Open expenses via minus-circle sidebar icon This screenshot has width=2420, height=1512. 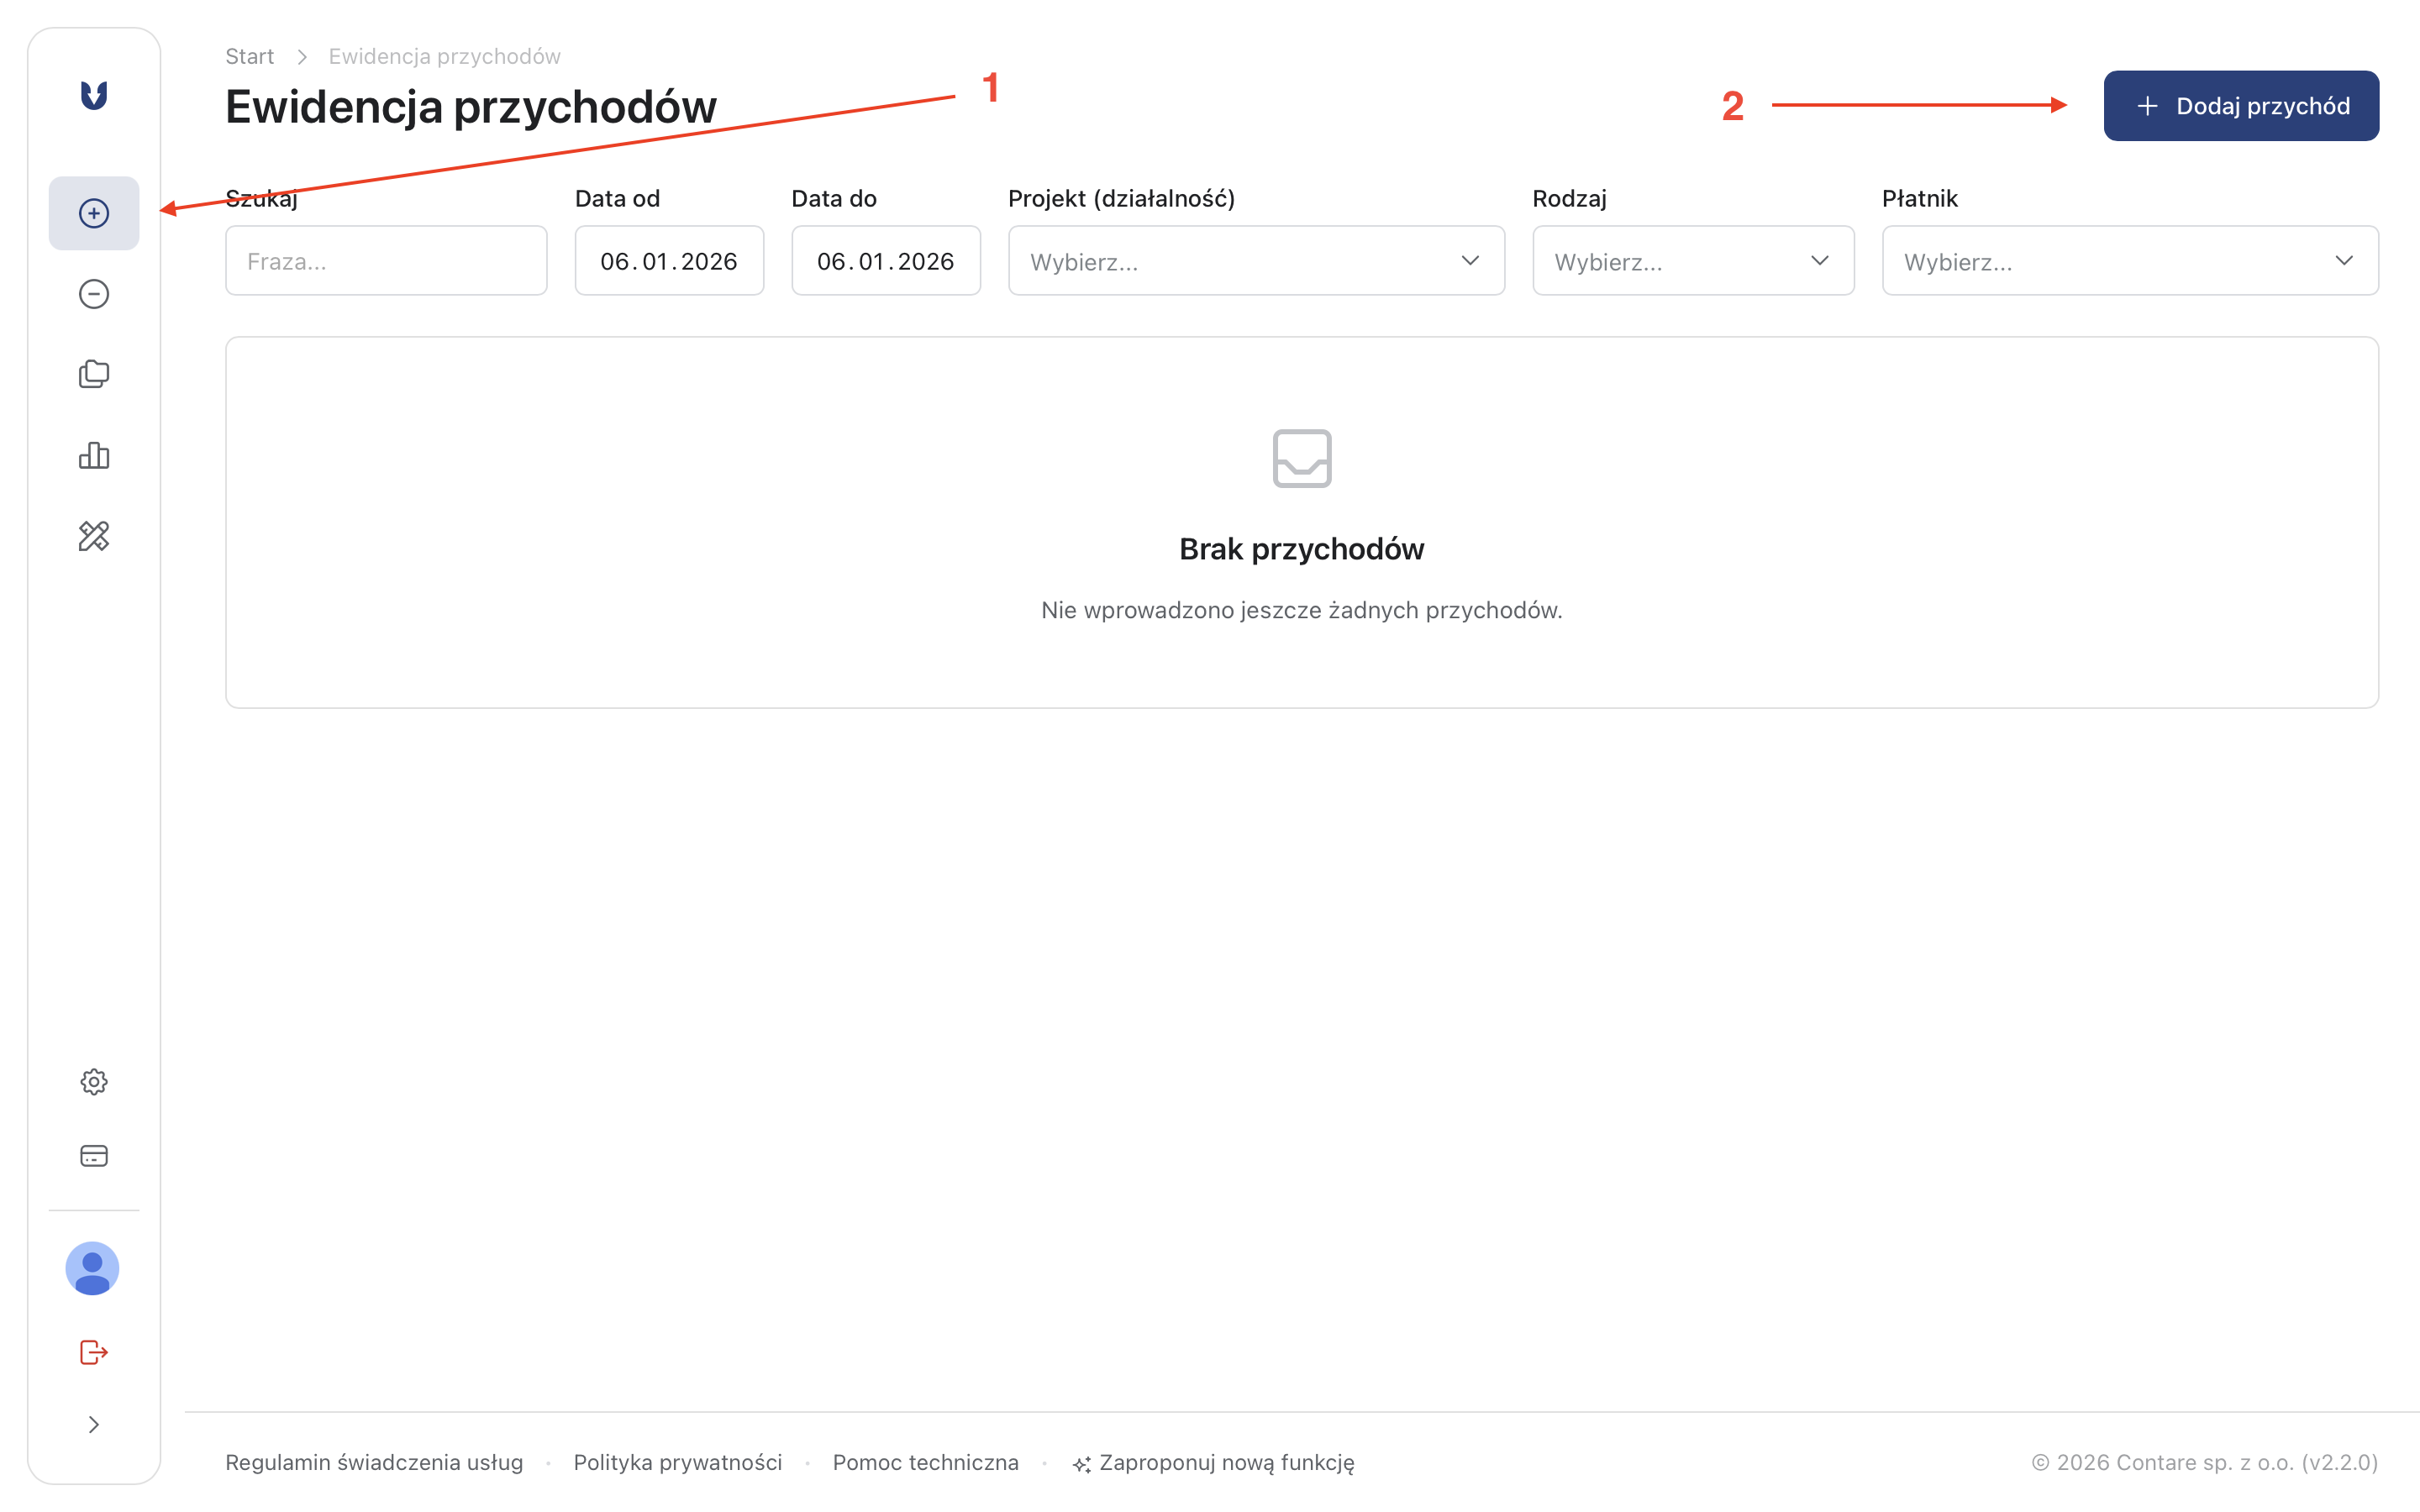[x=94, y=294]
